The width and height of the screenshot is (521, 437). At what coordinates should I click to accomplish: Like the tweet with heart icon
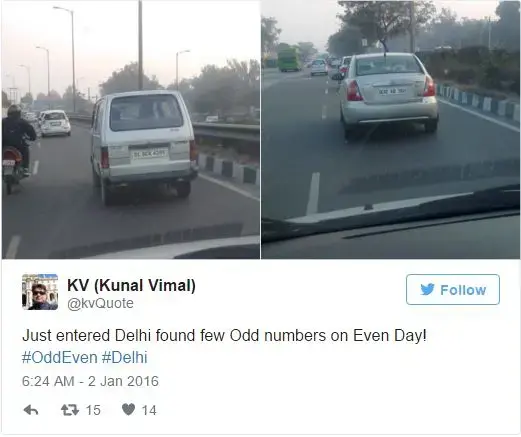point(128,410)
